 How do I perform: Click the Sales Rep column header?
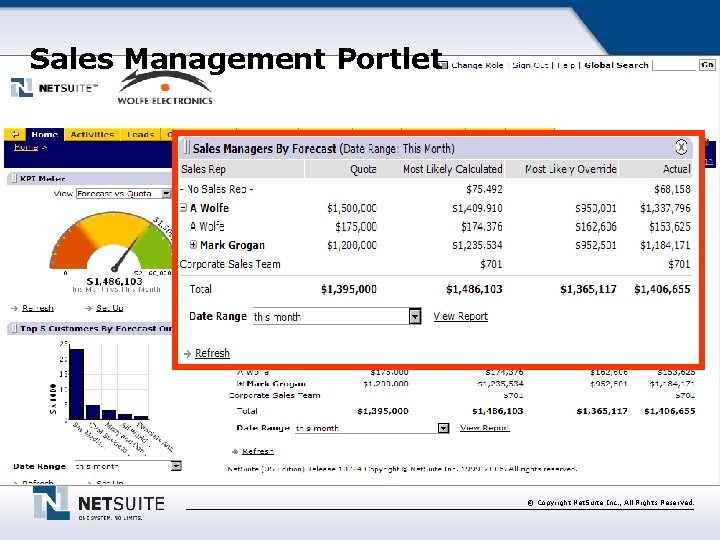pyautogui.click(x=203, y=169)
